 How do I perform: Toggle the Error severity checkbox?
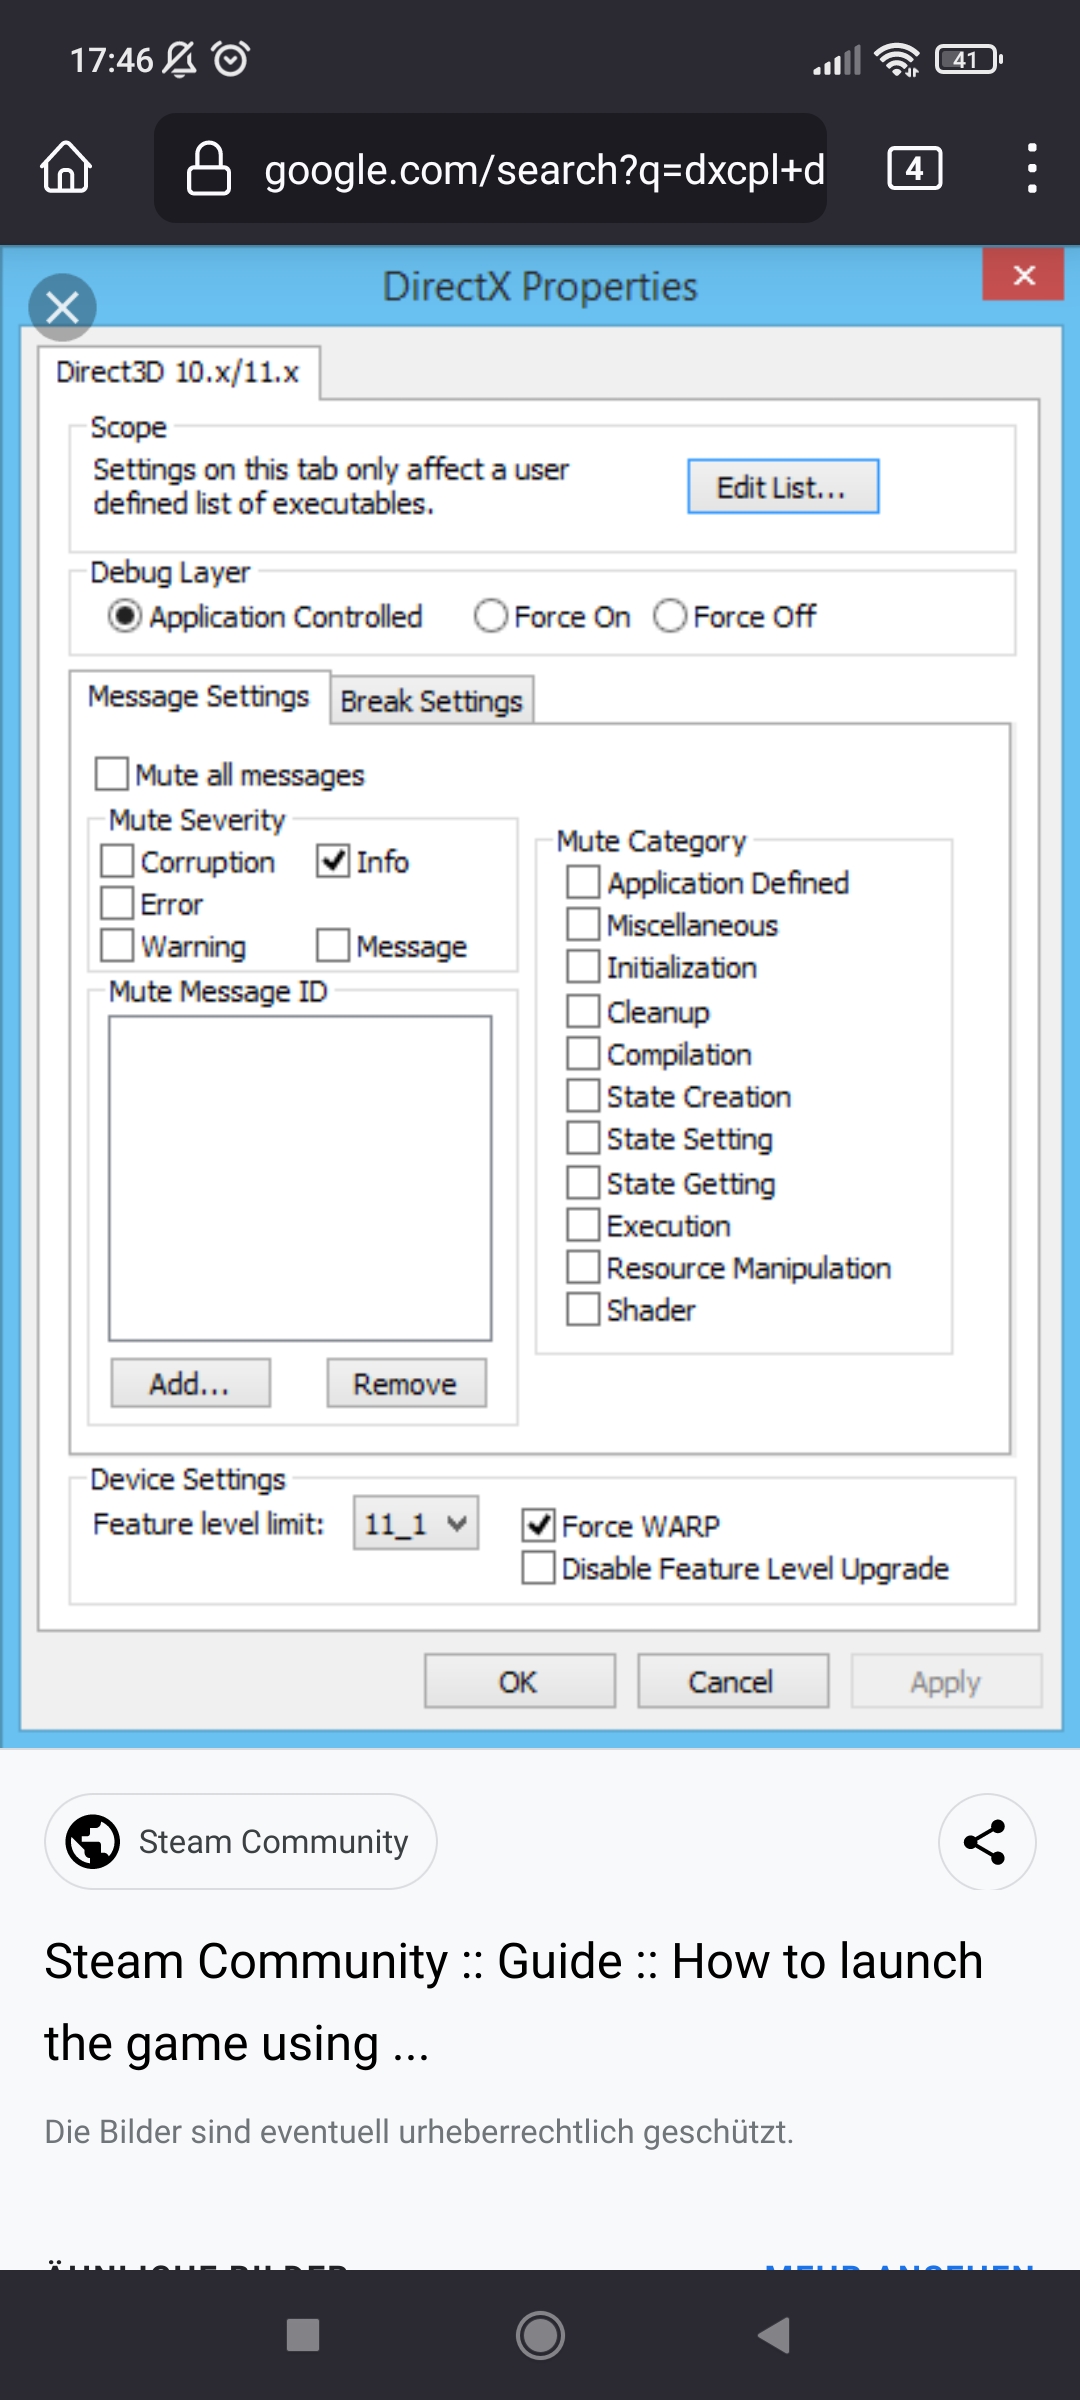pos(117,903)
